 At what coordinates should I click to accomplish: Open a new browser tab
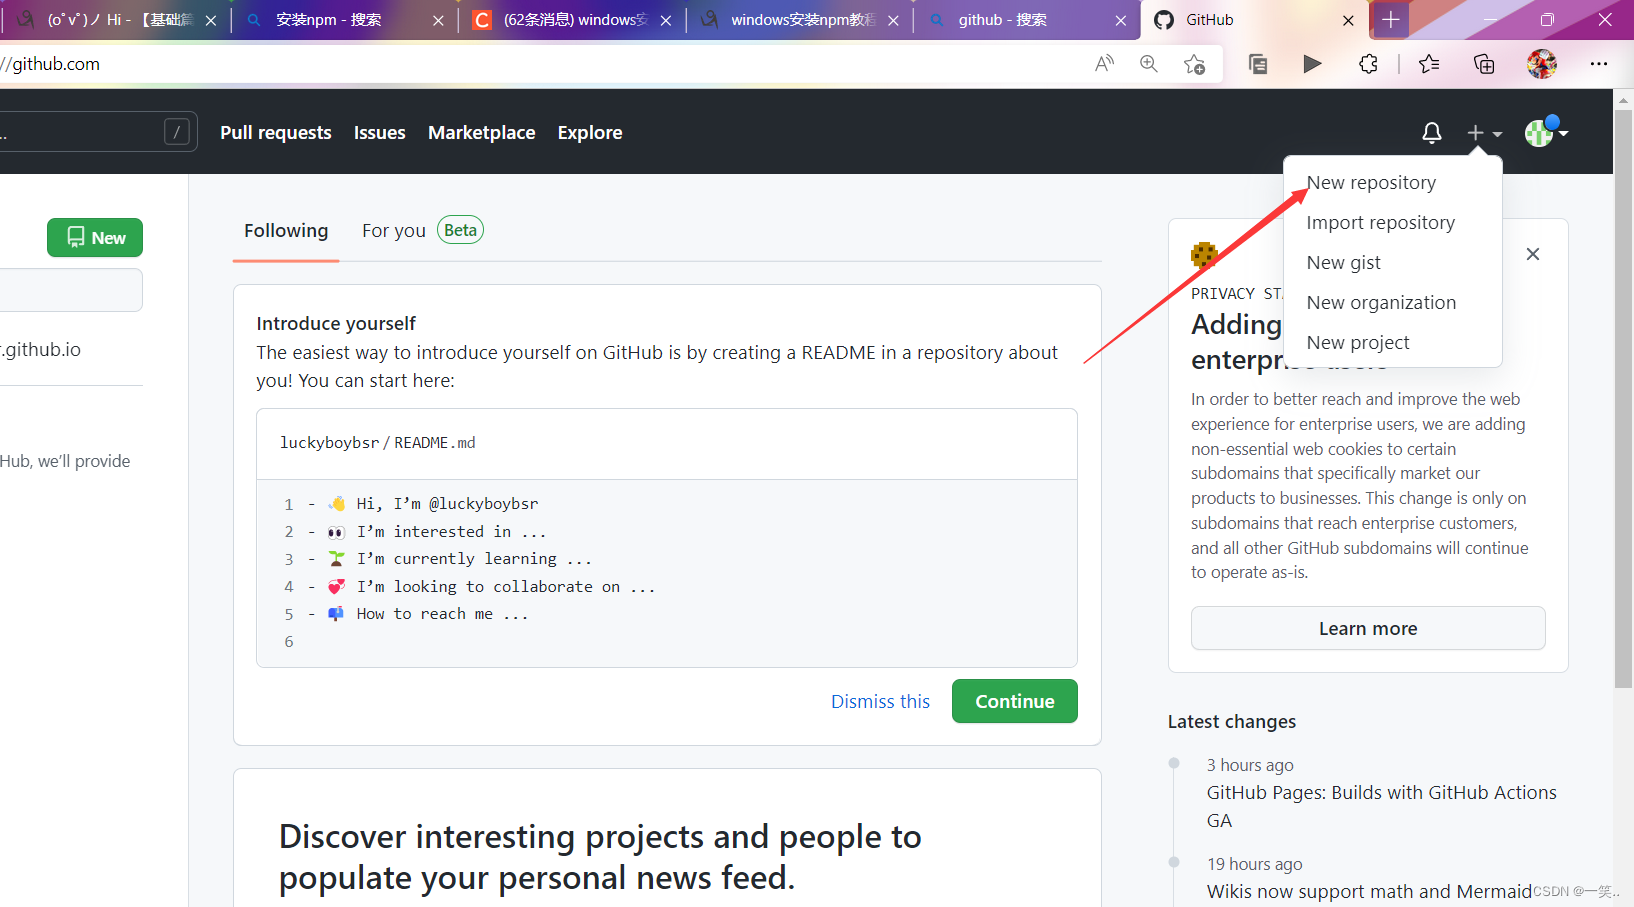click(1391, 20)
